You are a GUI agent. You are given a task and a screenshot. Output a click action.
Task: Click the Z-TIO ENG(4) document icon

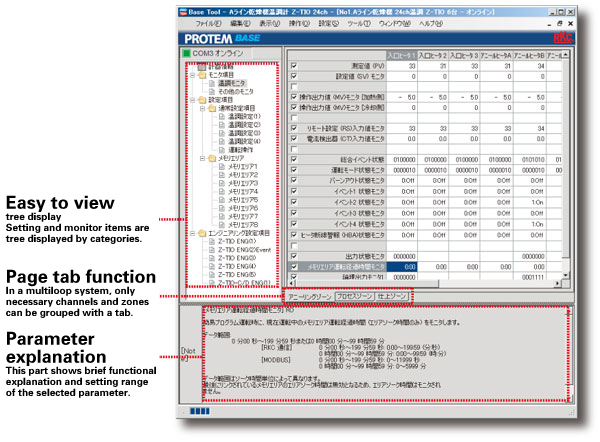click(x=212, y=266)
